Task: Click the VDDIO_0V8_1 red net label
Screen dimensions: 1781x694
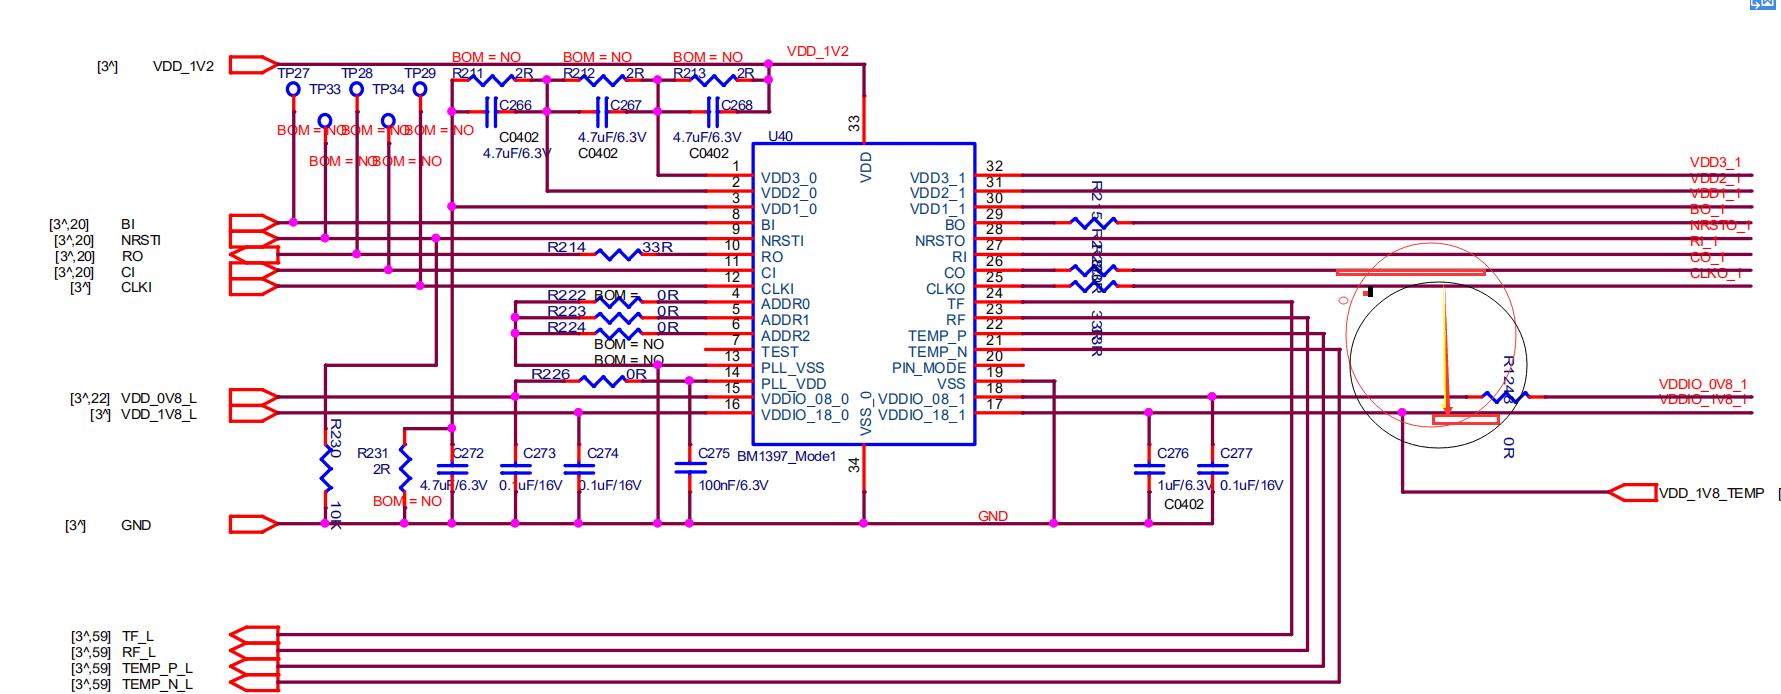Action: [x=1703, y=384]
